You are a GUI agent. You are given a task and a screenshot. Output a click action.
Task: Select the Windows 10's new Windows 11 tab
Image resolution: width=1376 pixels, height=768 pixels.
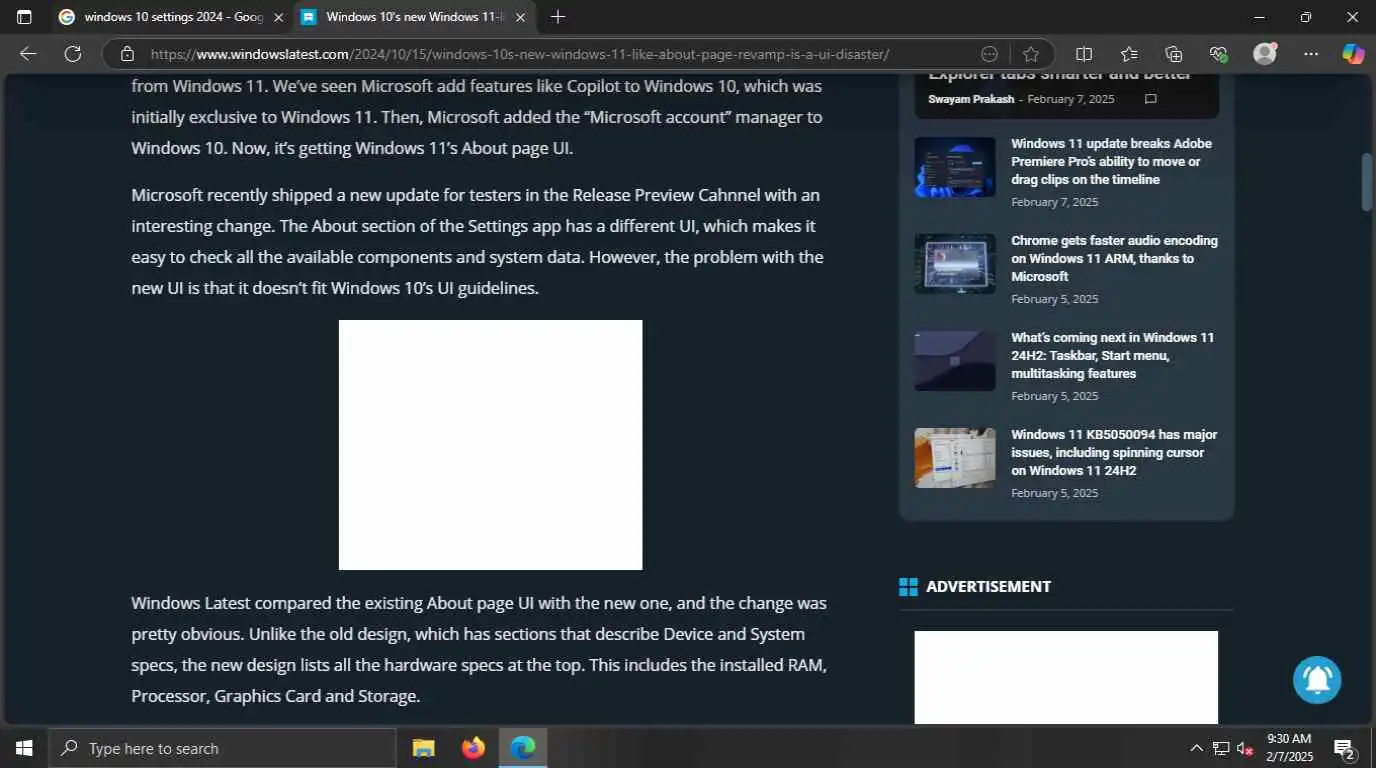[x=415, y=17]
